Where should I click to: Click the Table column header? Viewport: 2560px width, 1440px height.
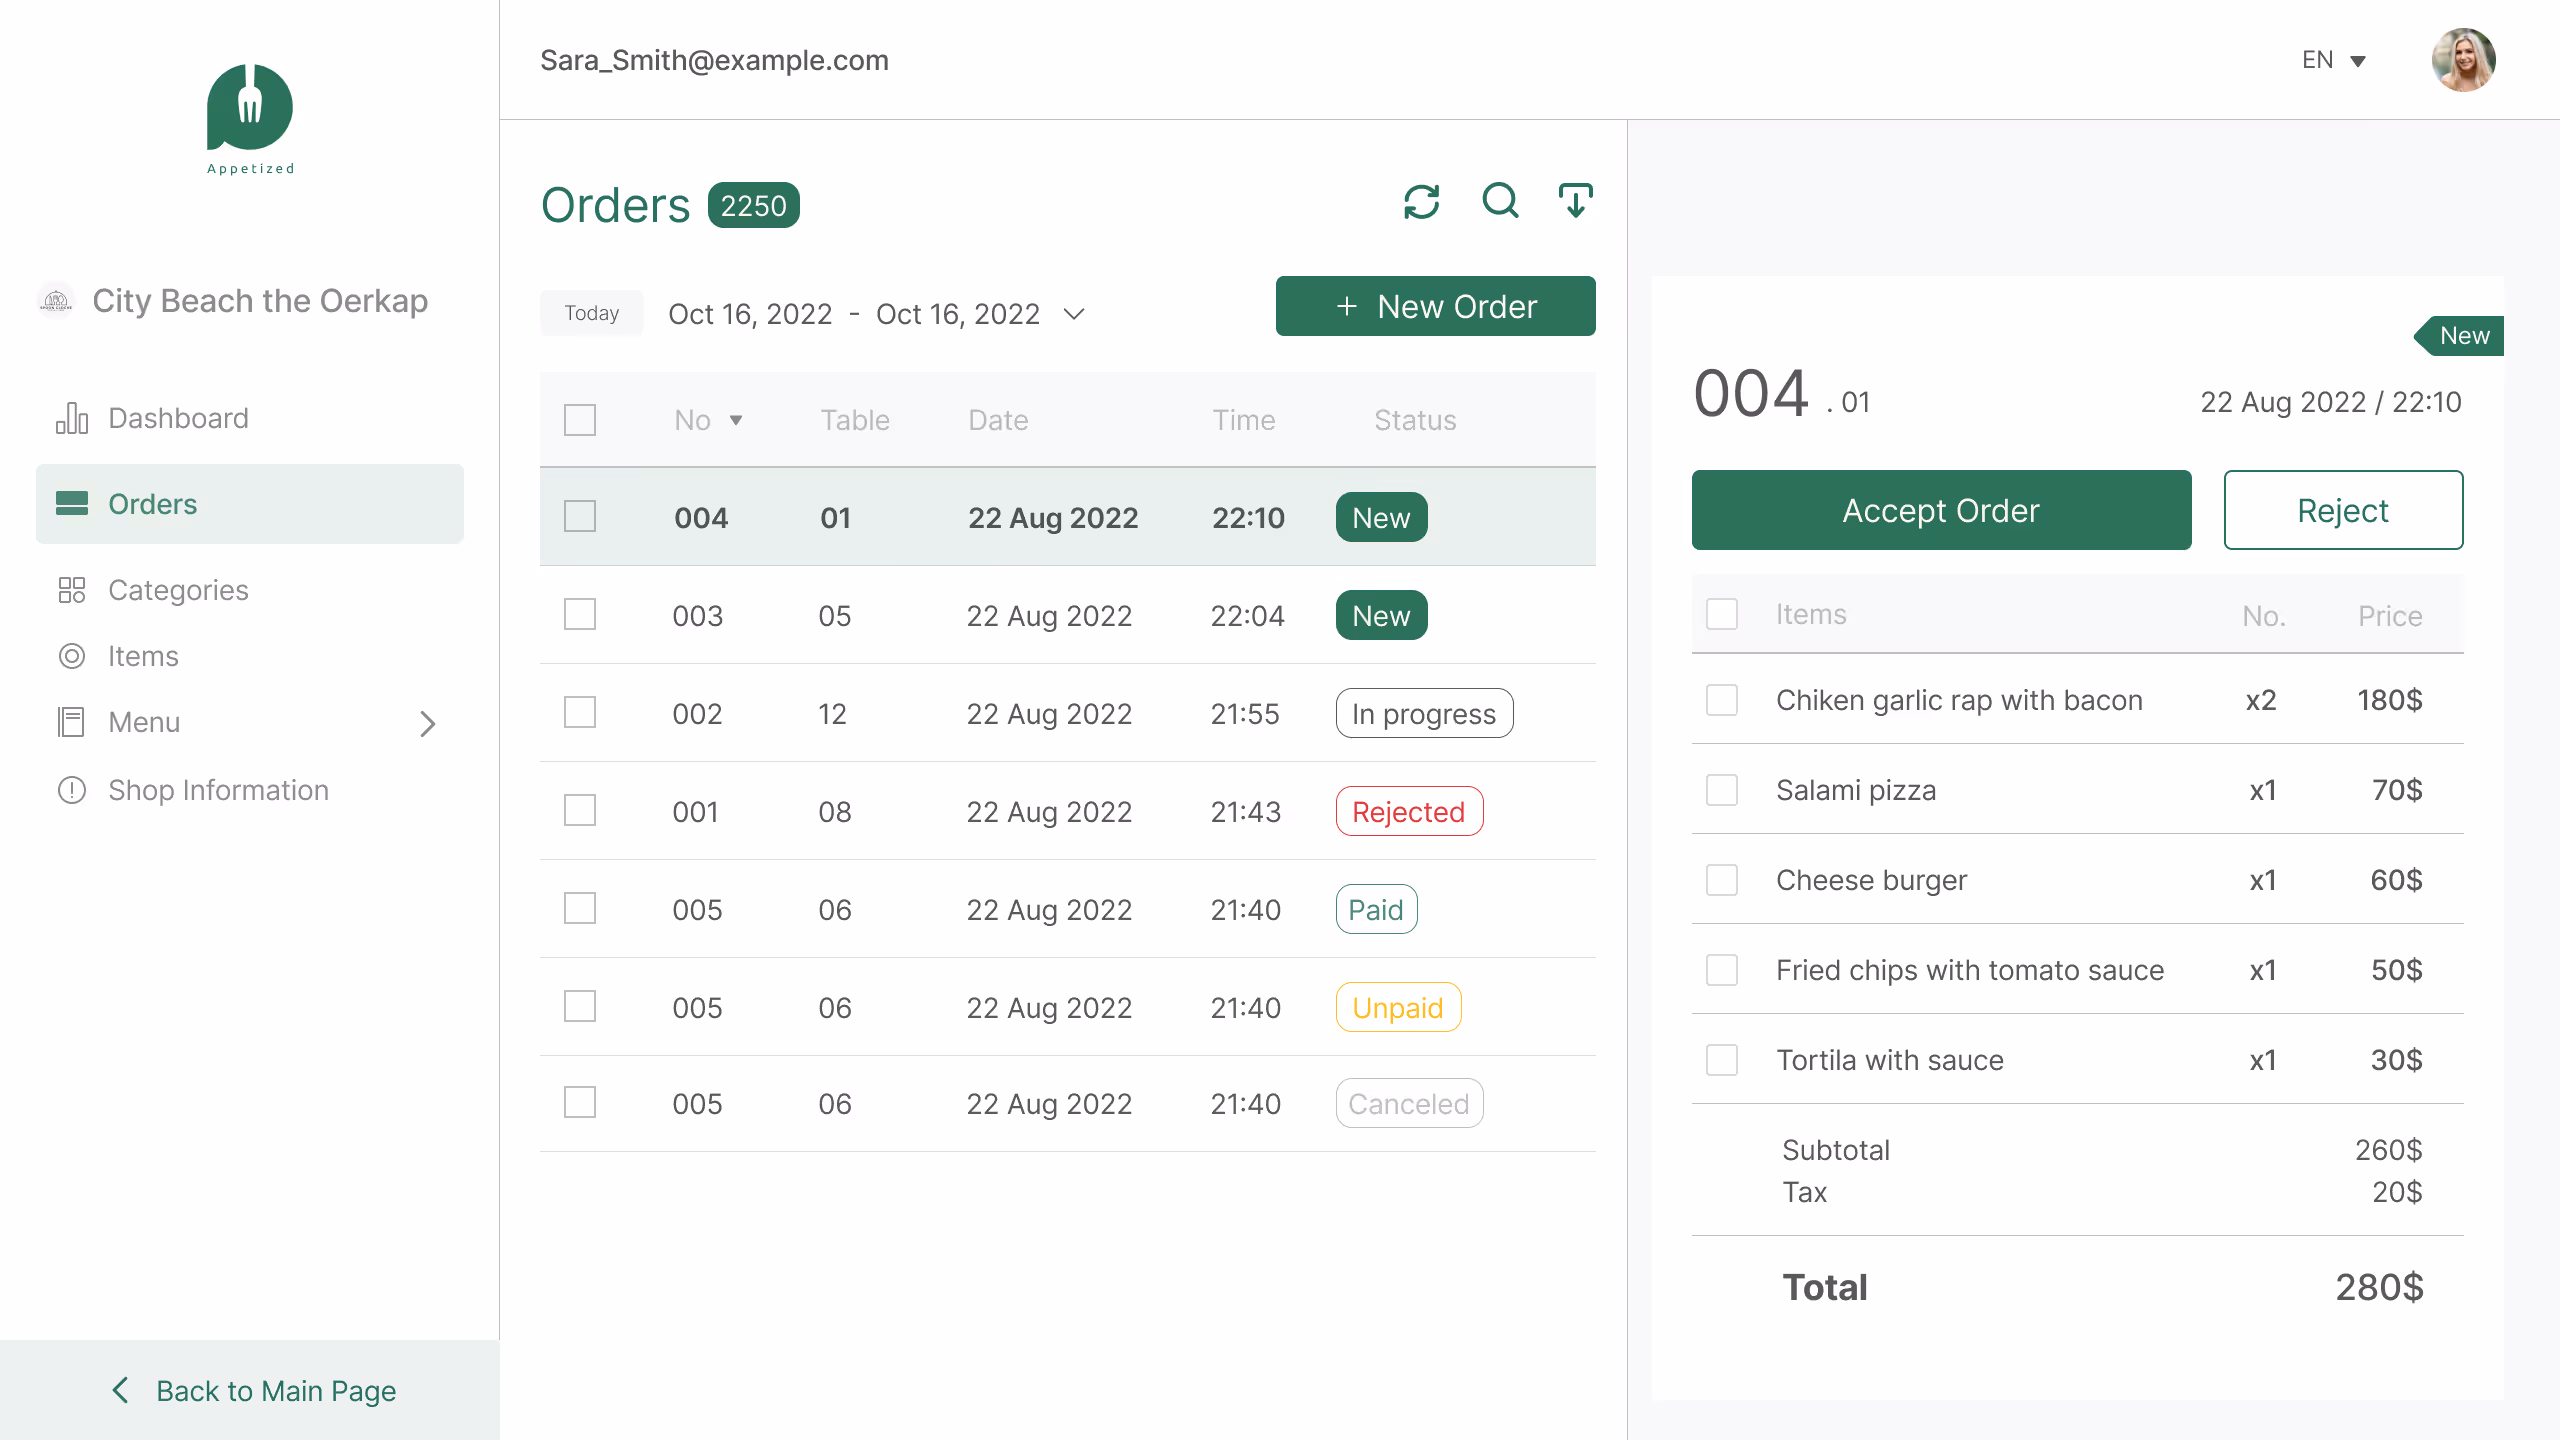point(855,420)
